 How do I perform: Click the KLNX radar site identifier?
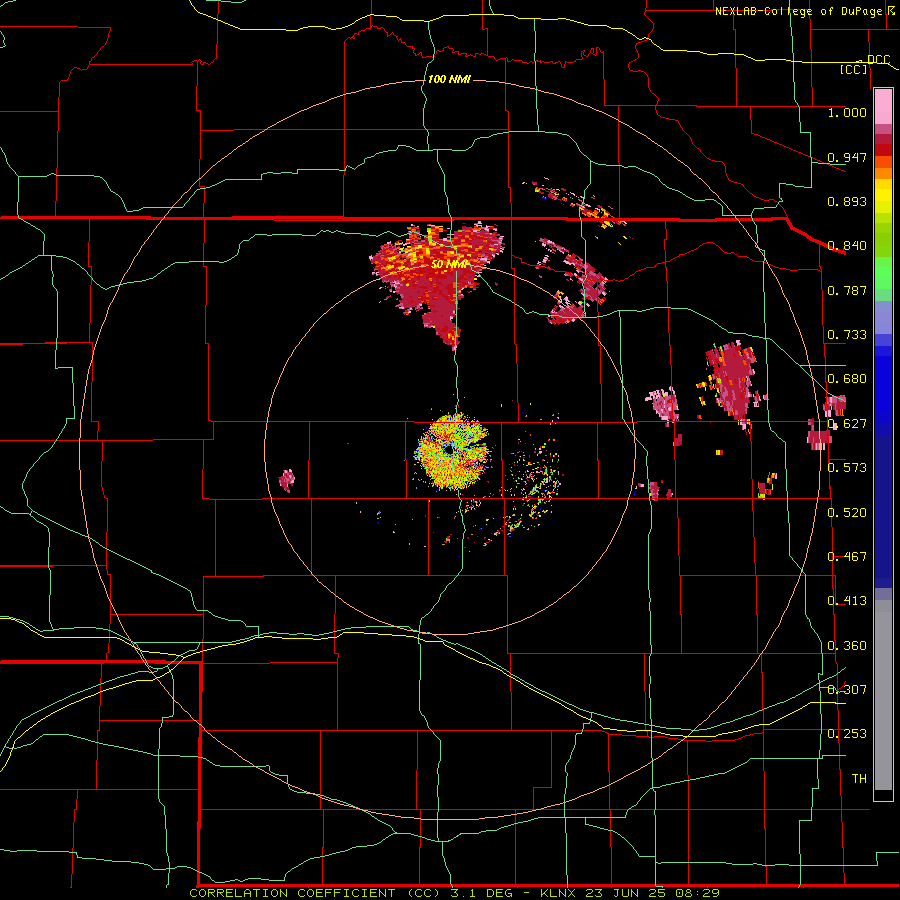tap(560, 893)
